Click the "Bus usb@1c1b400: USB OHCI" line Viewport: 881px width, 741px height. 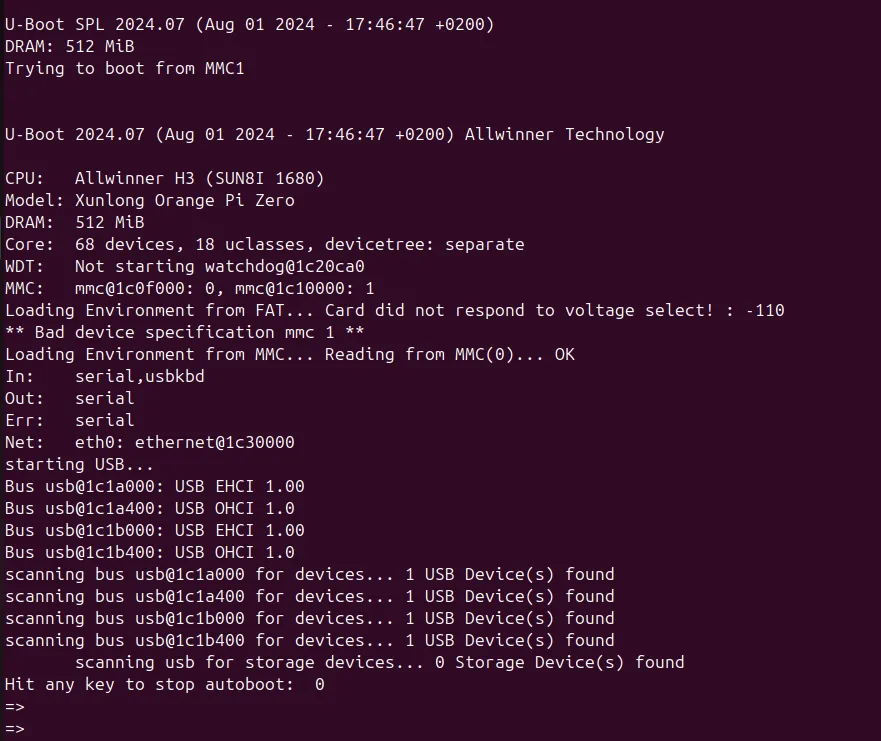[149, 552]
